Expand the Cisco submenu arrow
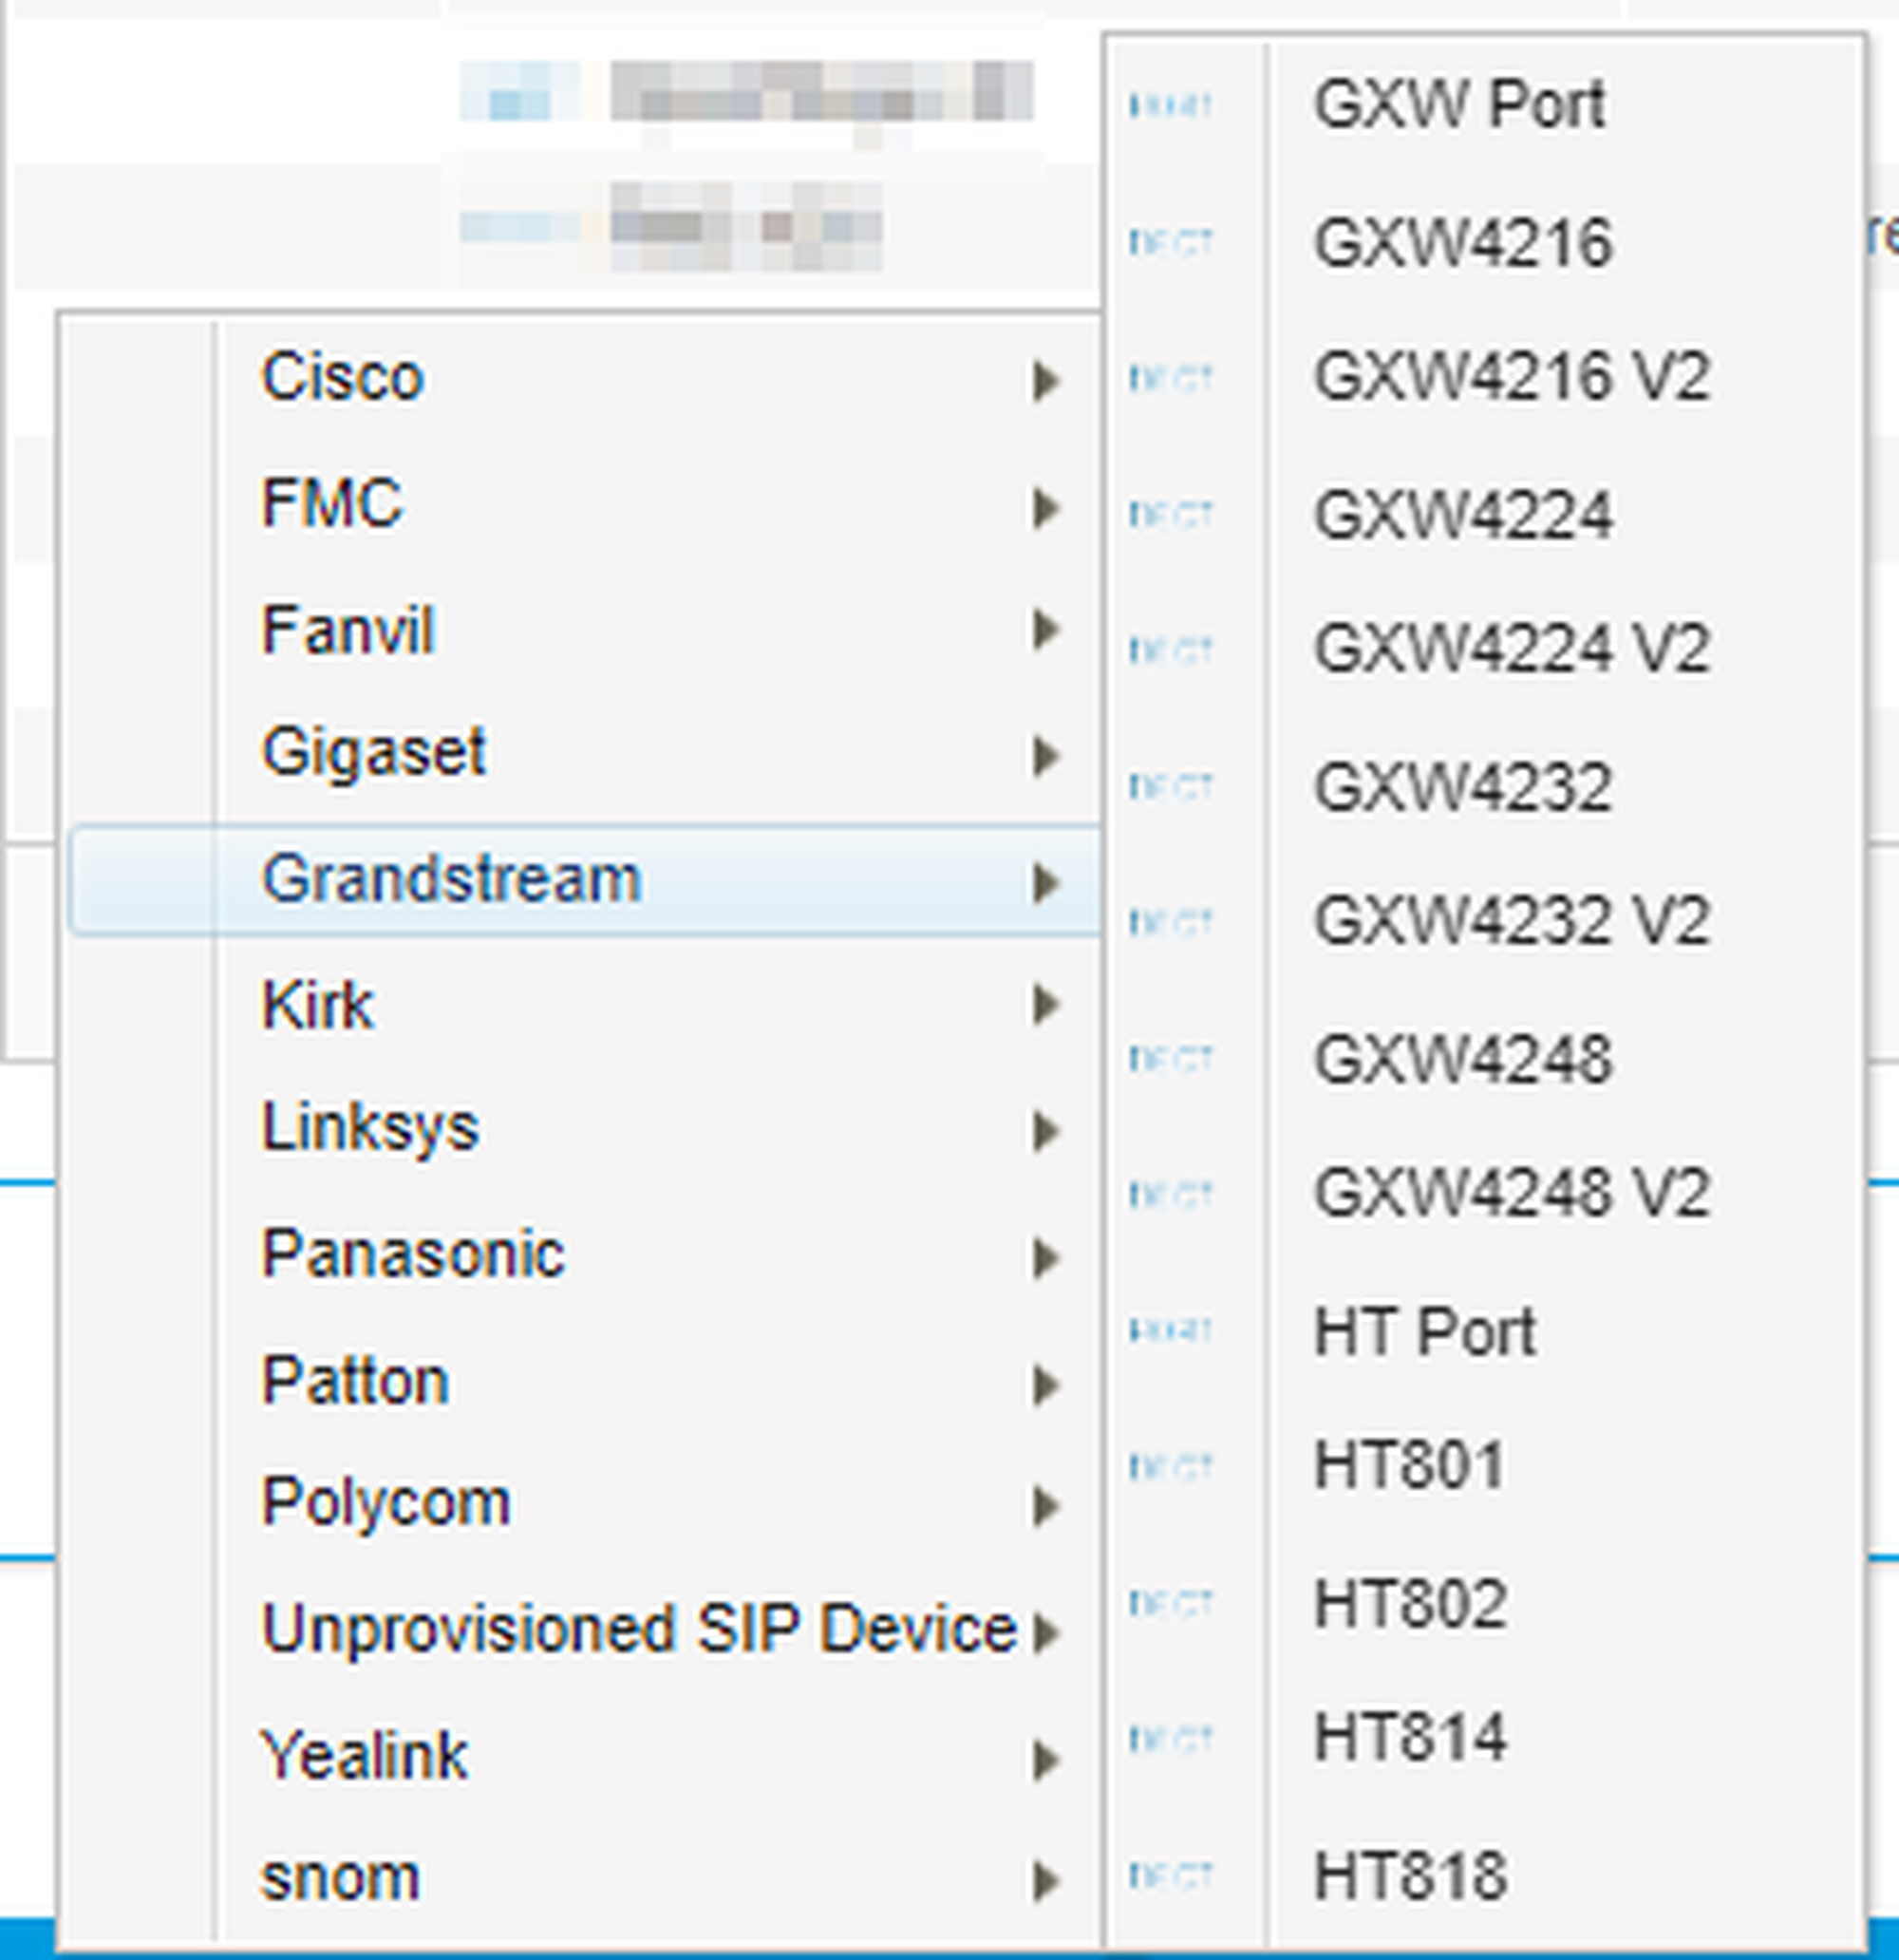 [1045, 380]
